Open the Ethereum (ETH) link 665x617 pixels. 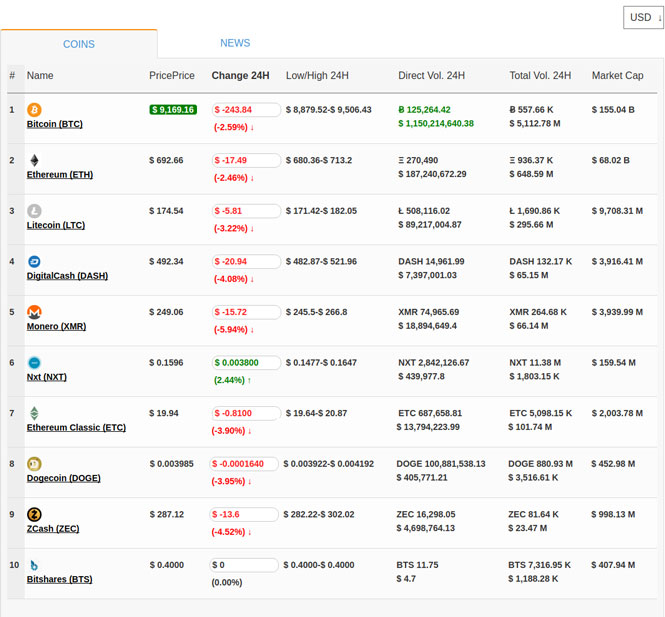click(60, 175)
